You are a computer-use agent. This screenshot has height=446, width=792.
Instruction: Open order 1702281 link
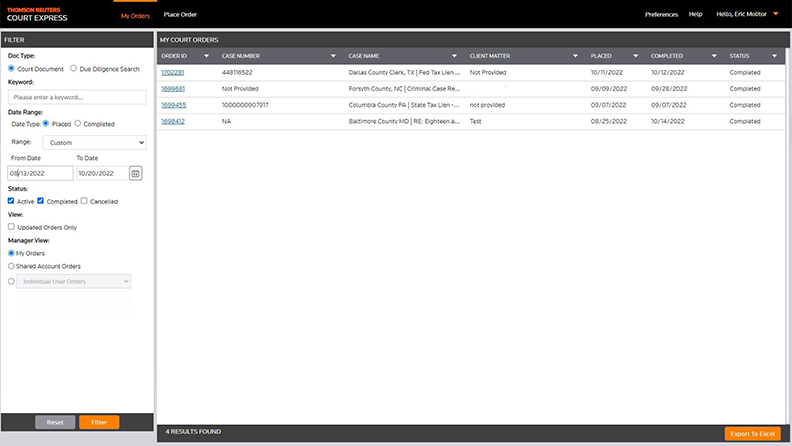pos(173,73)
